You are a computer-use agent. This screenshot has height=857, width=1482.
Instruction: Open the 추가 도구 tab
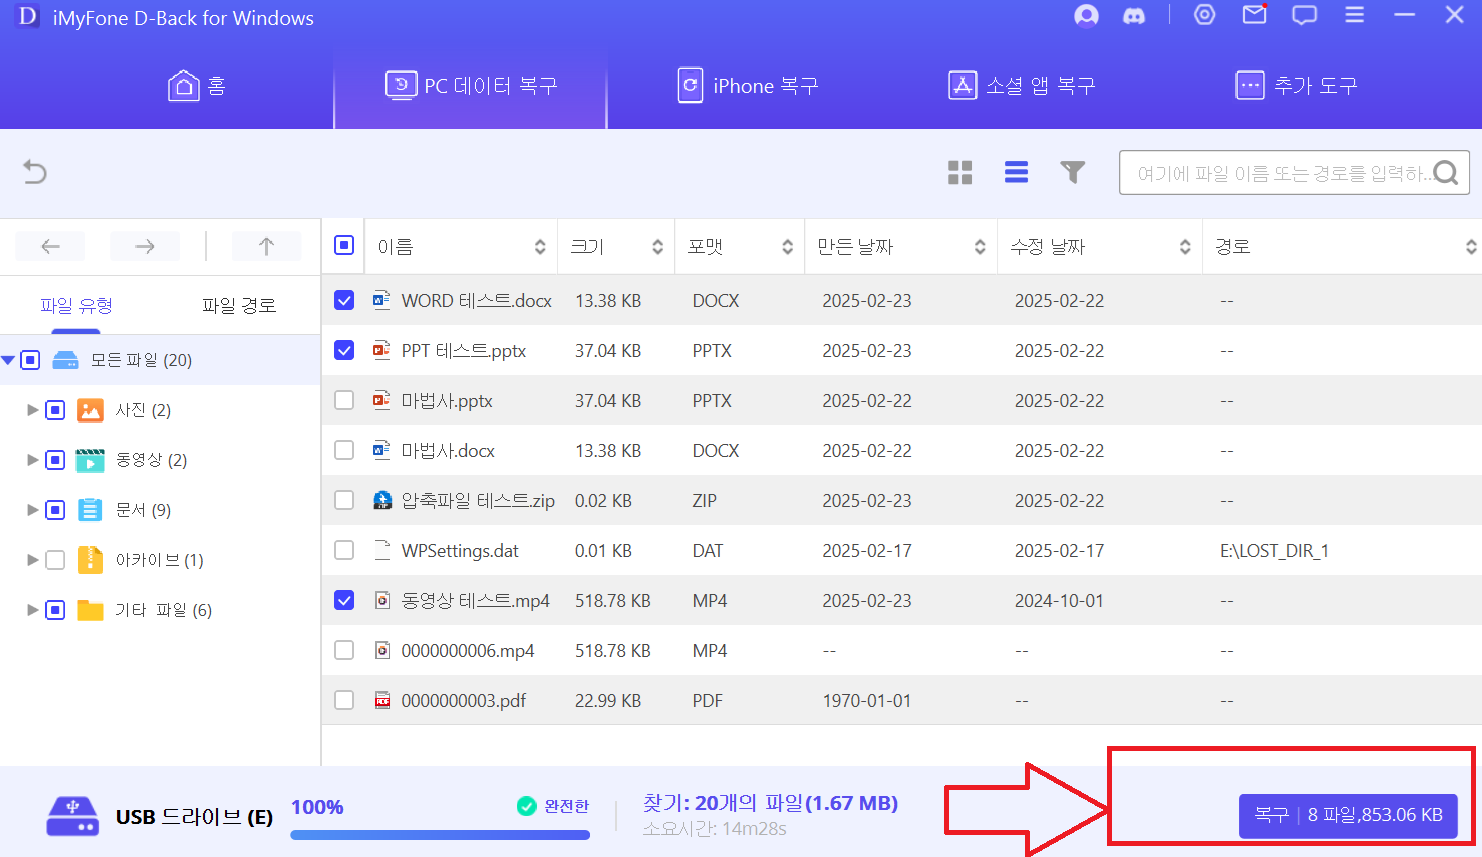[1297, 86]
